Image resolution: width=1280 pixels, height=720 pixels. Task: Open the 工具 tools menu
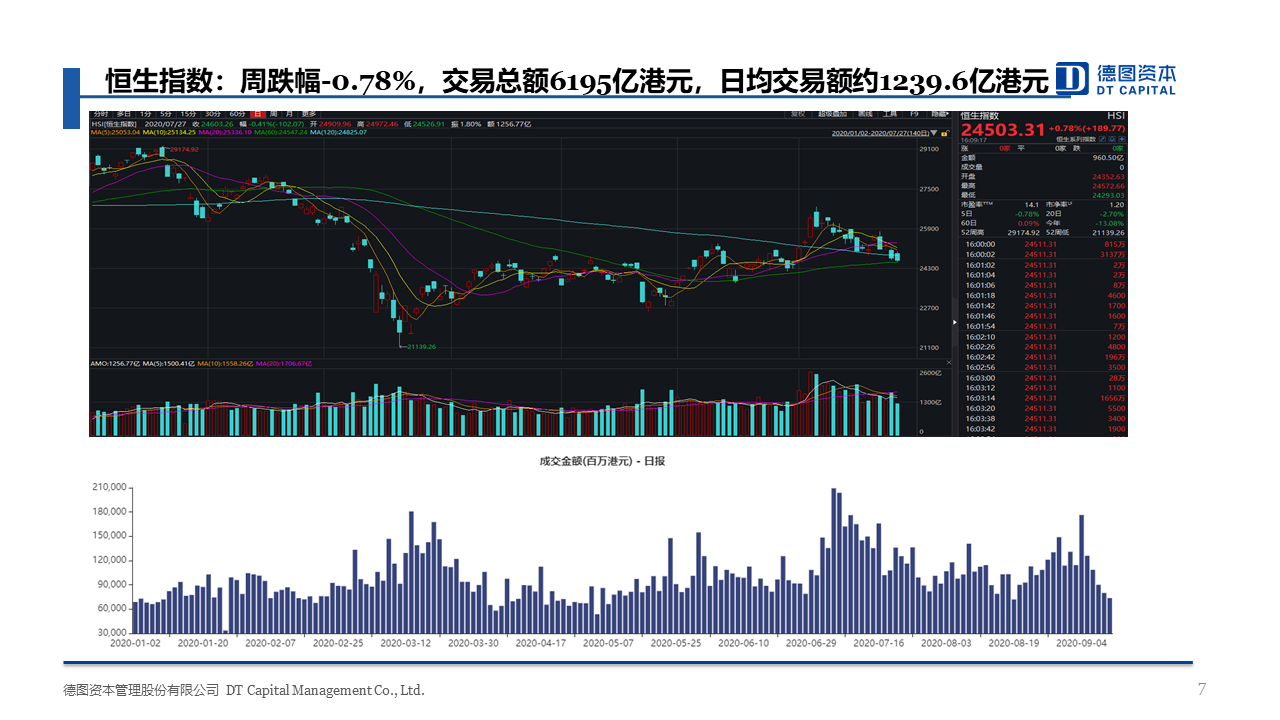tap(890, 114)
